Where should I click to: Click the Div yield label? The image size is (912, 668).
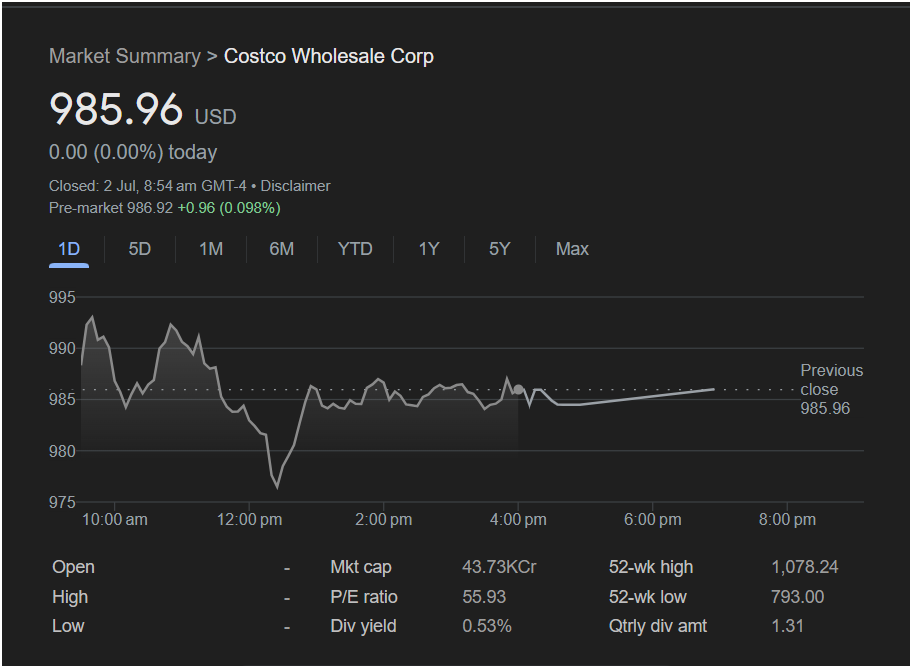(364, 627)
